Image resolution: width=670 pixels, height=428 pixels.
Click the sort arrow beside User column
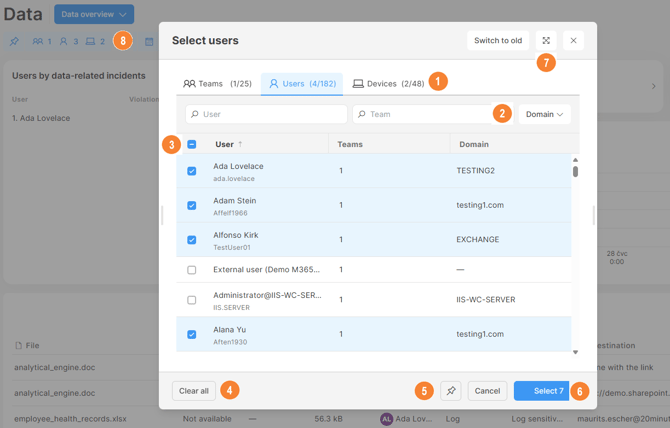(240, 145)
